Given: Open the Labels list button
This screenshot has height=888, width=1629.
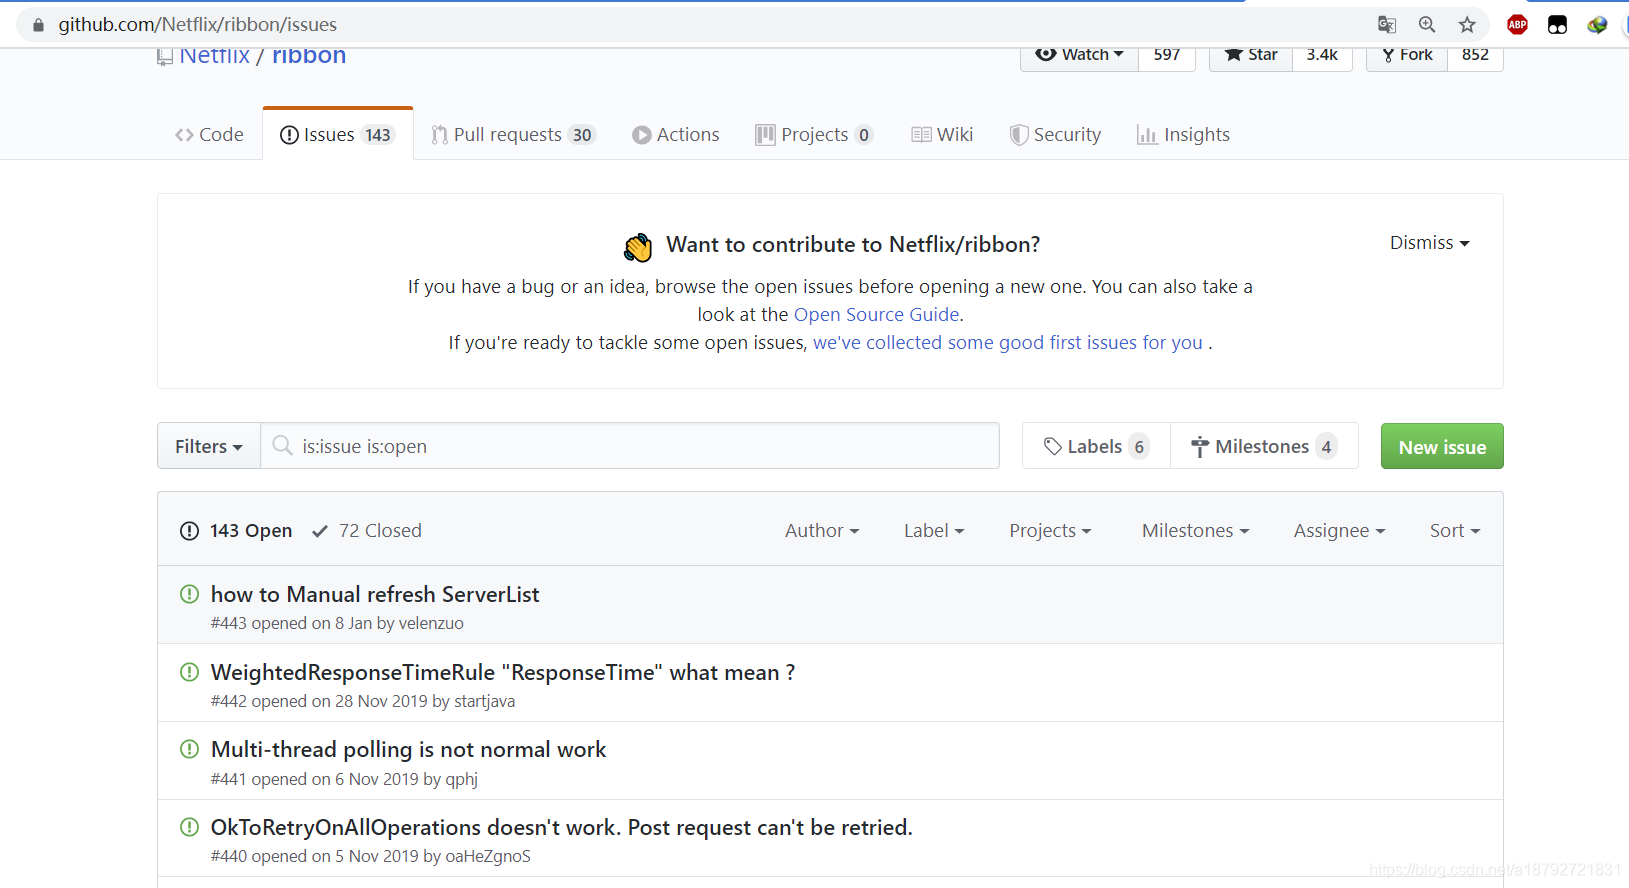Looking at the screenshot, I should click(1096, 446).
